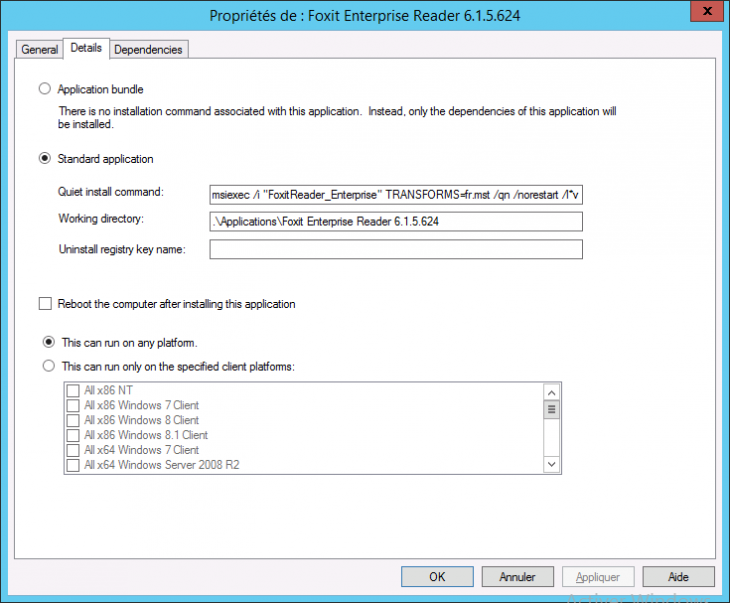Click the Quiet install command field

coord(396,195)
